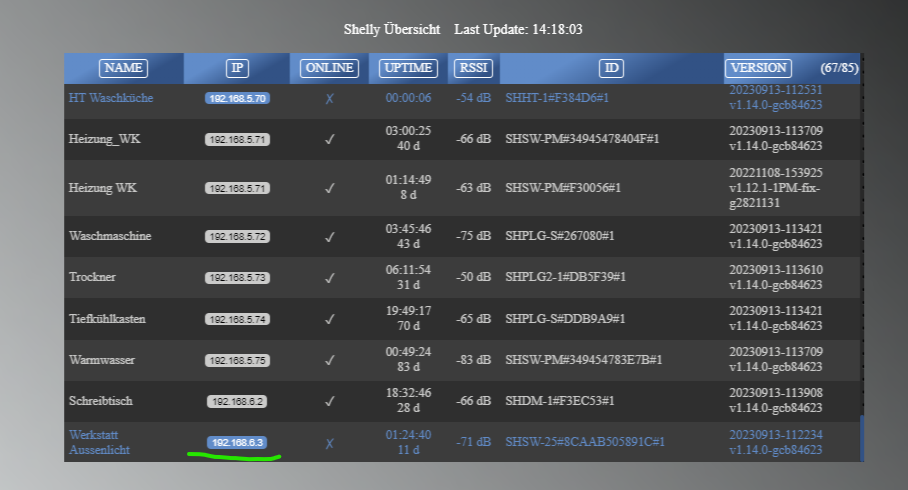
Task: Select the Waschmaschine device name
Action: (x=110, y=236)
